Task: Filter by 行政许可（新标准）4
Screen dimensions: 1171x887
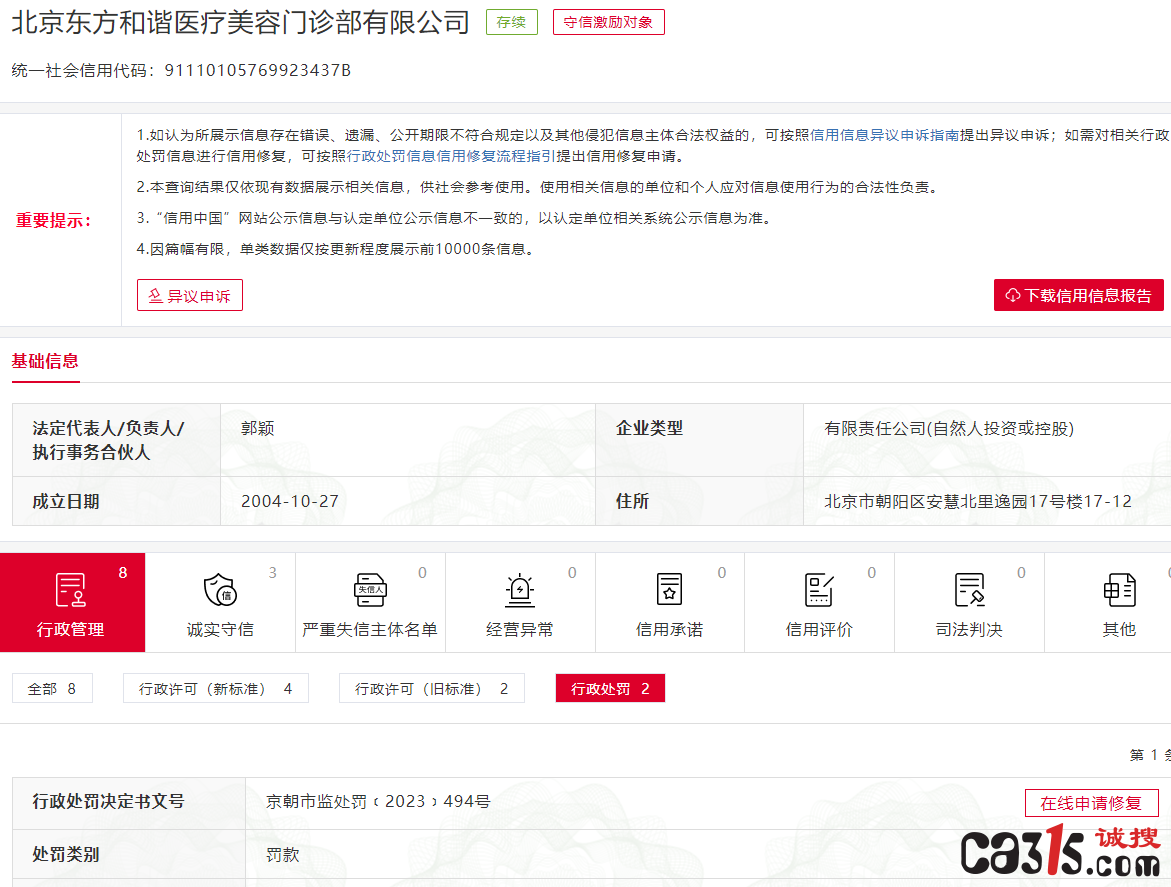Action: point(216,688)
